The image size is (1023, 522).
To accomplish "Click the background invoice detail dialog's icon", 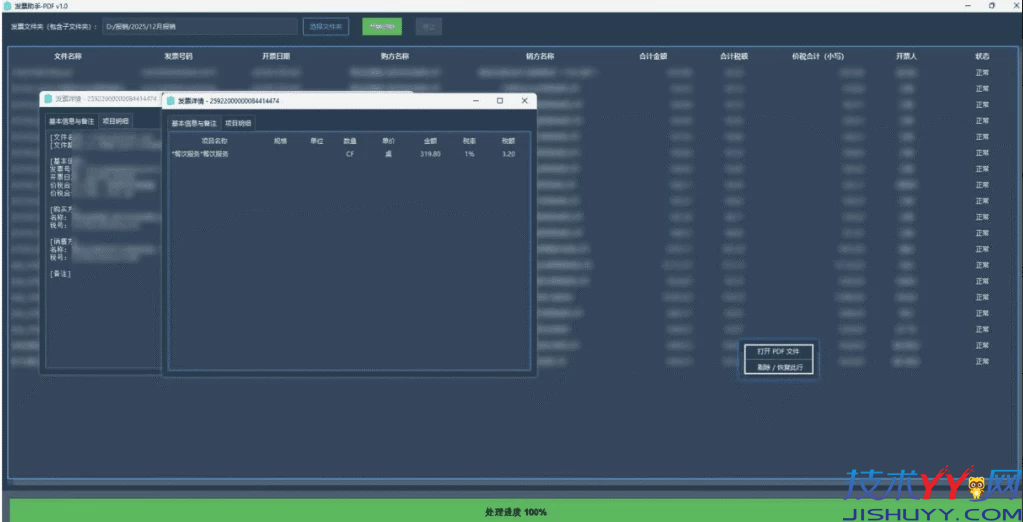I will click(x=47, y=99).
